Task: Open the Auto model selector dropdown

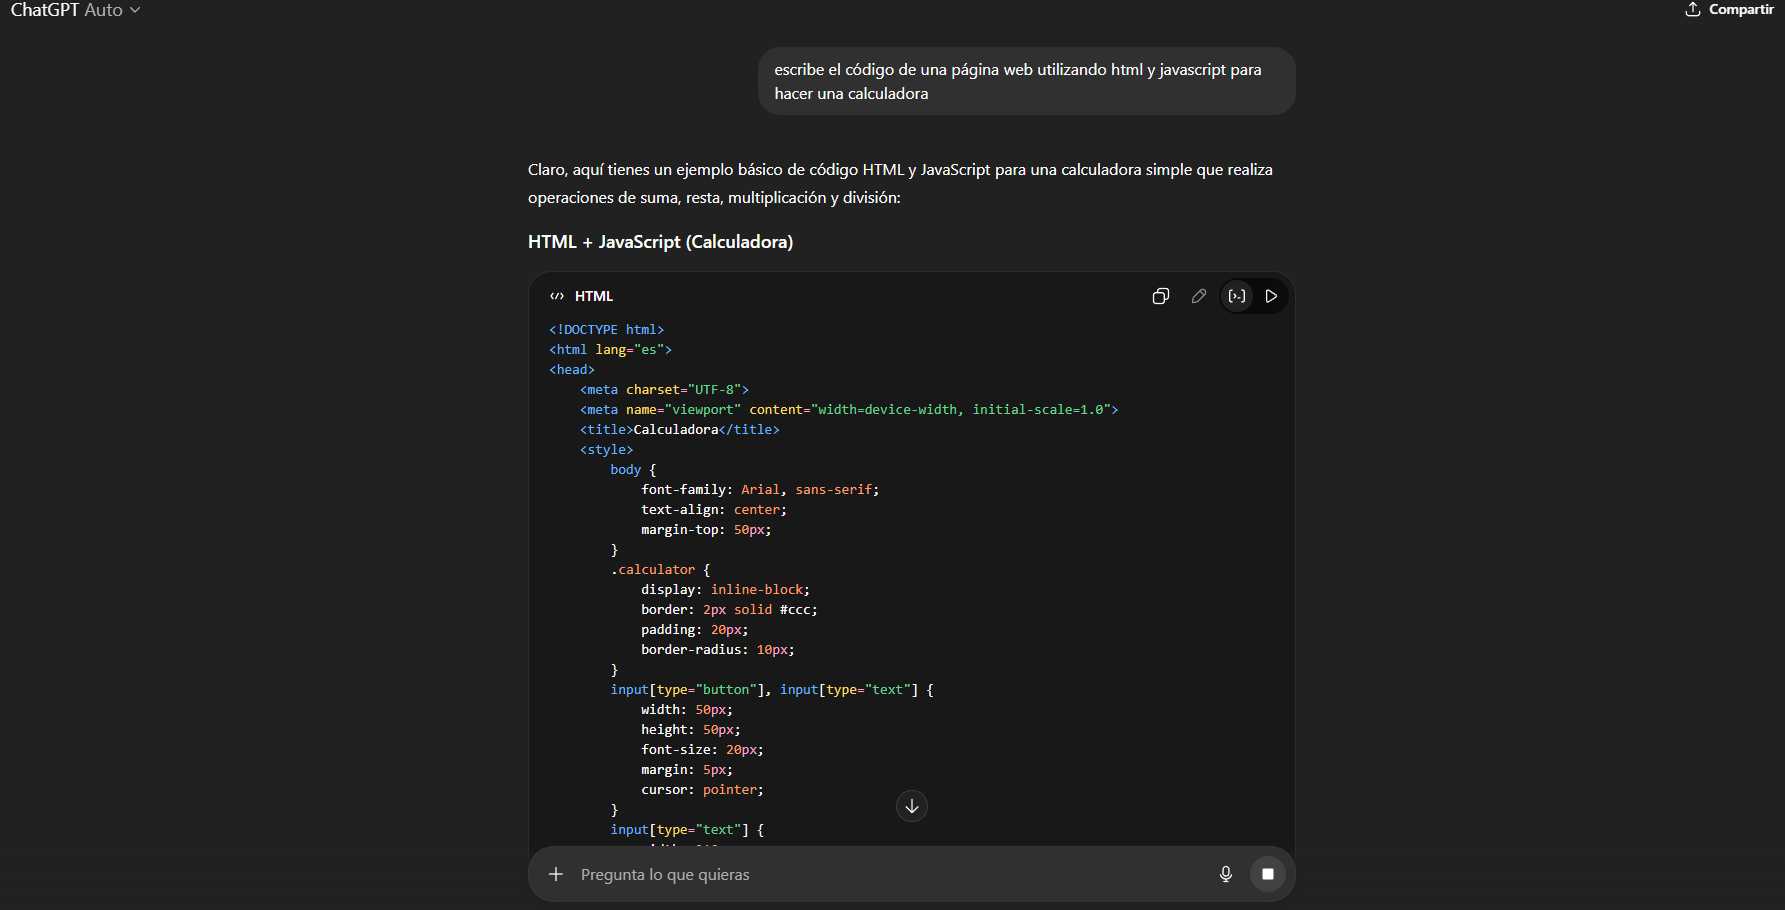Action: (x=105, y=10)
